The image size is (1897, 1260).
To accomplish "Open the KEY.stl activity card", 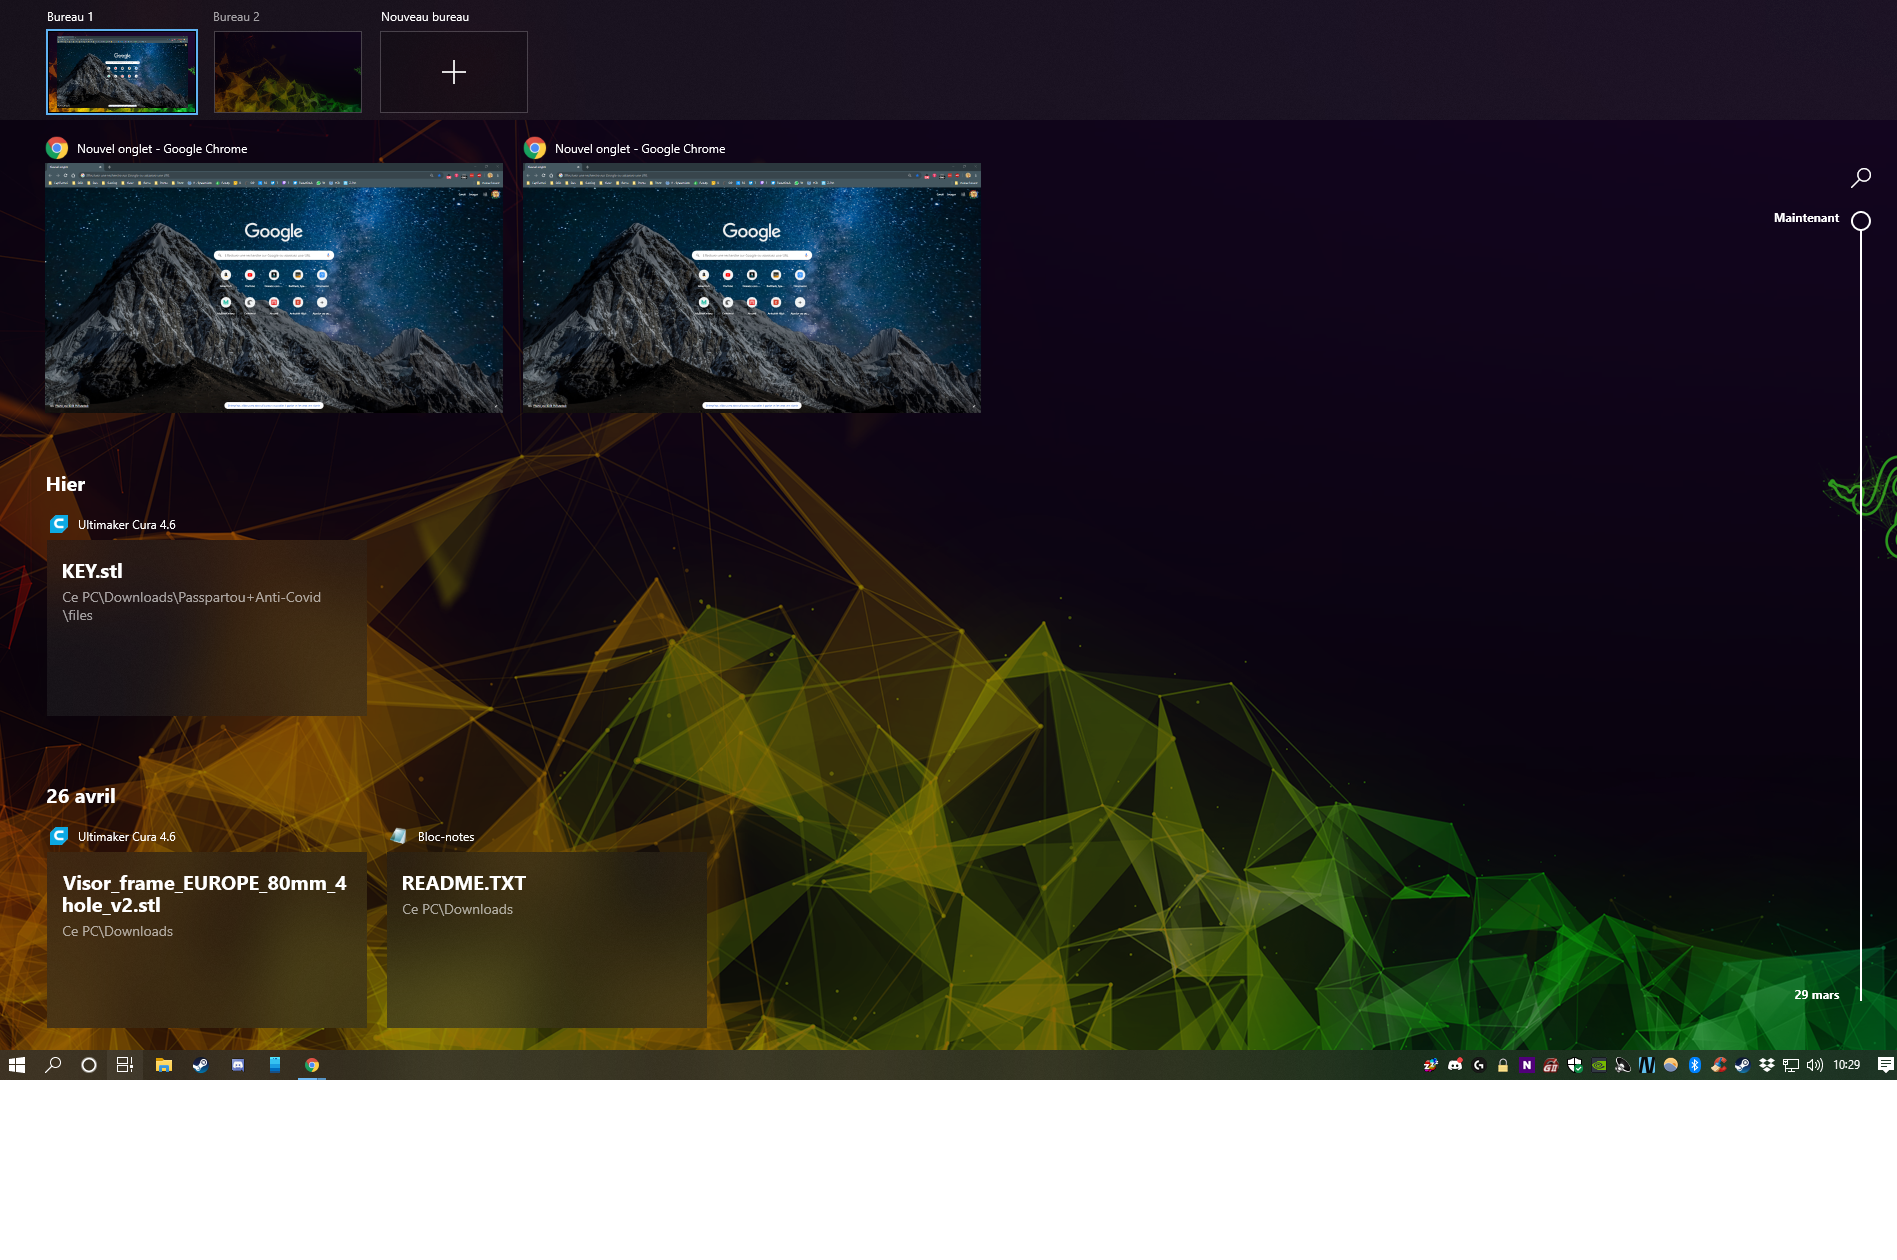I will point(207,628).
